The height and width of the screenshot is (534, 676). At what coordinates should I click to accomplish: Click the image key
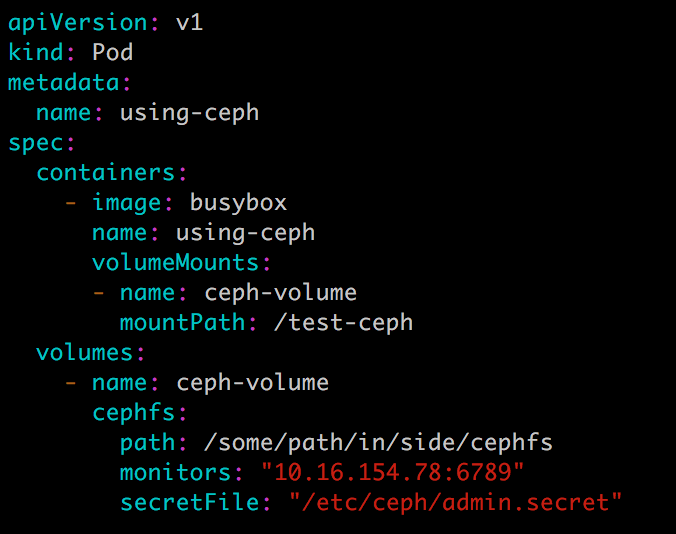coord(126,203)
